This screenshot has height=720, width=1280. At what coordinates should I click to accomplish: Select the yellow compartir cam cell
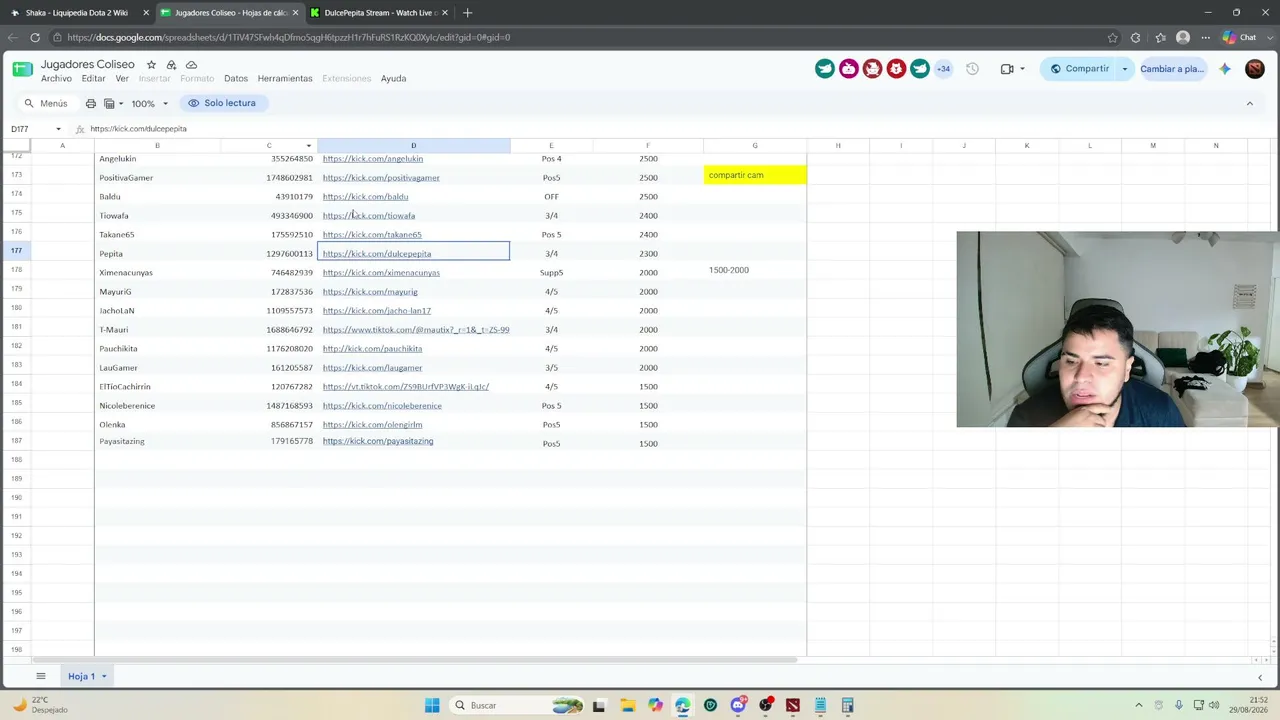click(755, 175)
